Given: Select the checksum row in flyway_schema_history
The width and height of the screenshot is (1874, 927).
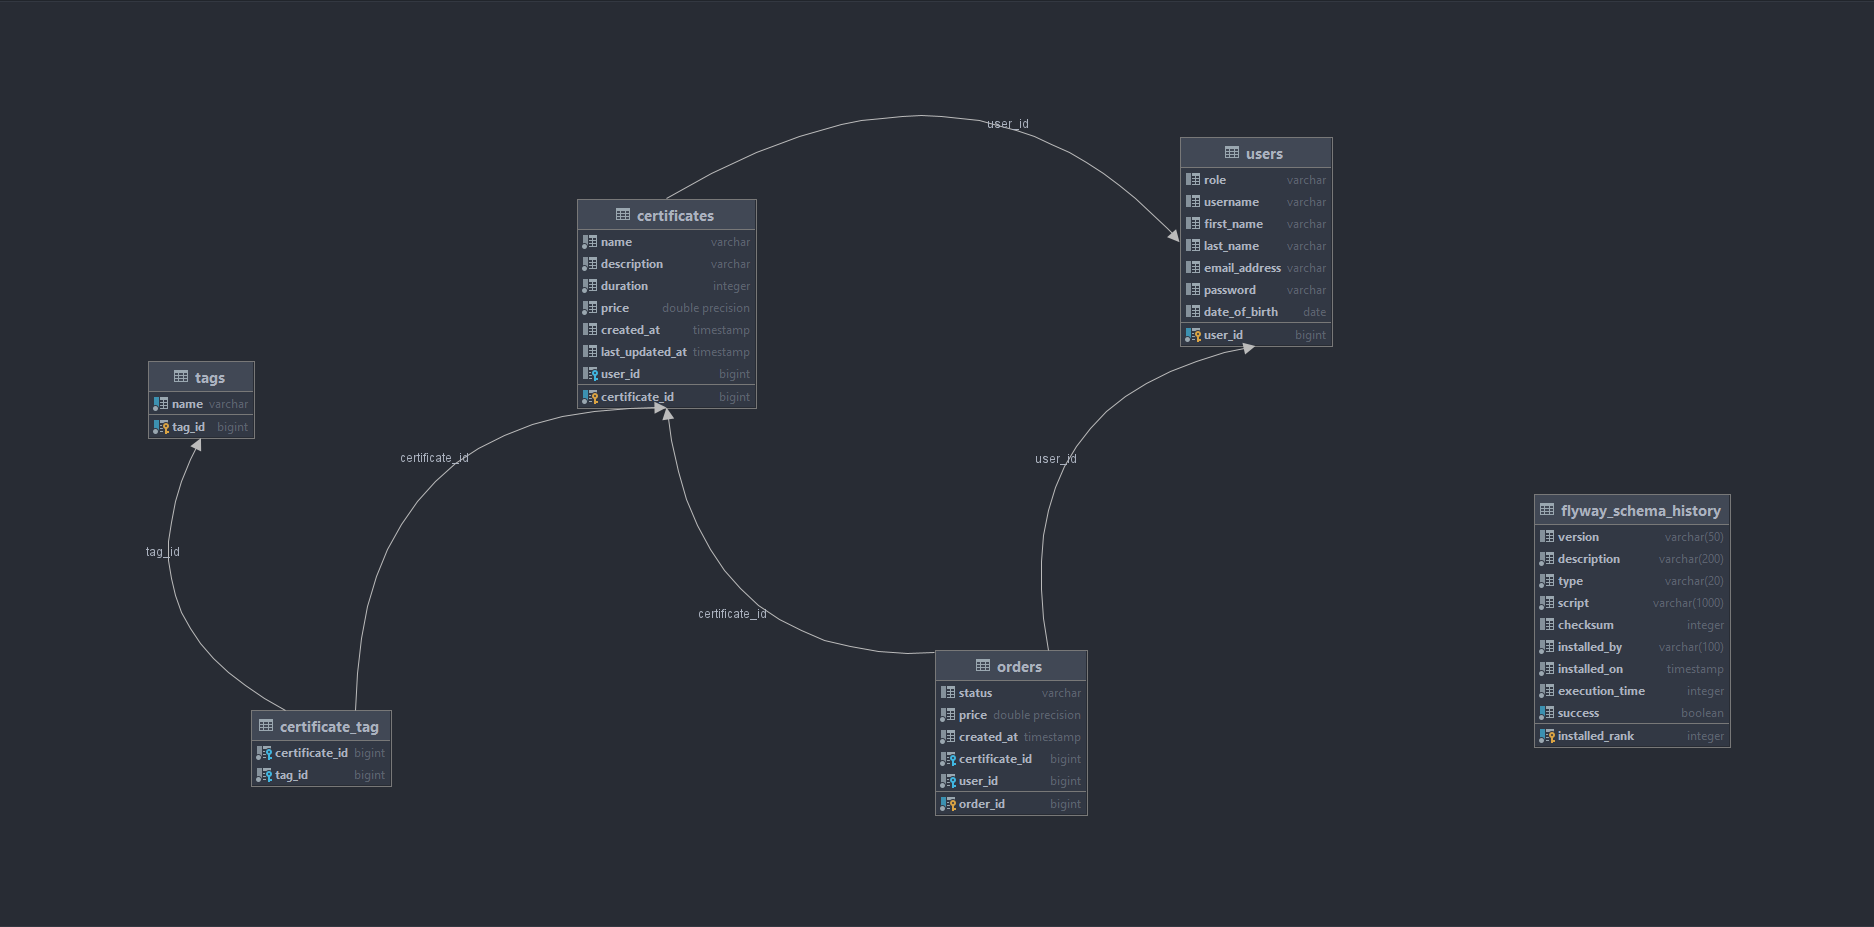Looking at the screenshot, I should pos(1585,625).
